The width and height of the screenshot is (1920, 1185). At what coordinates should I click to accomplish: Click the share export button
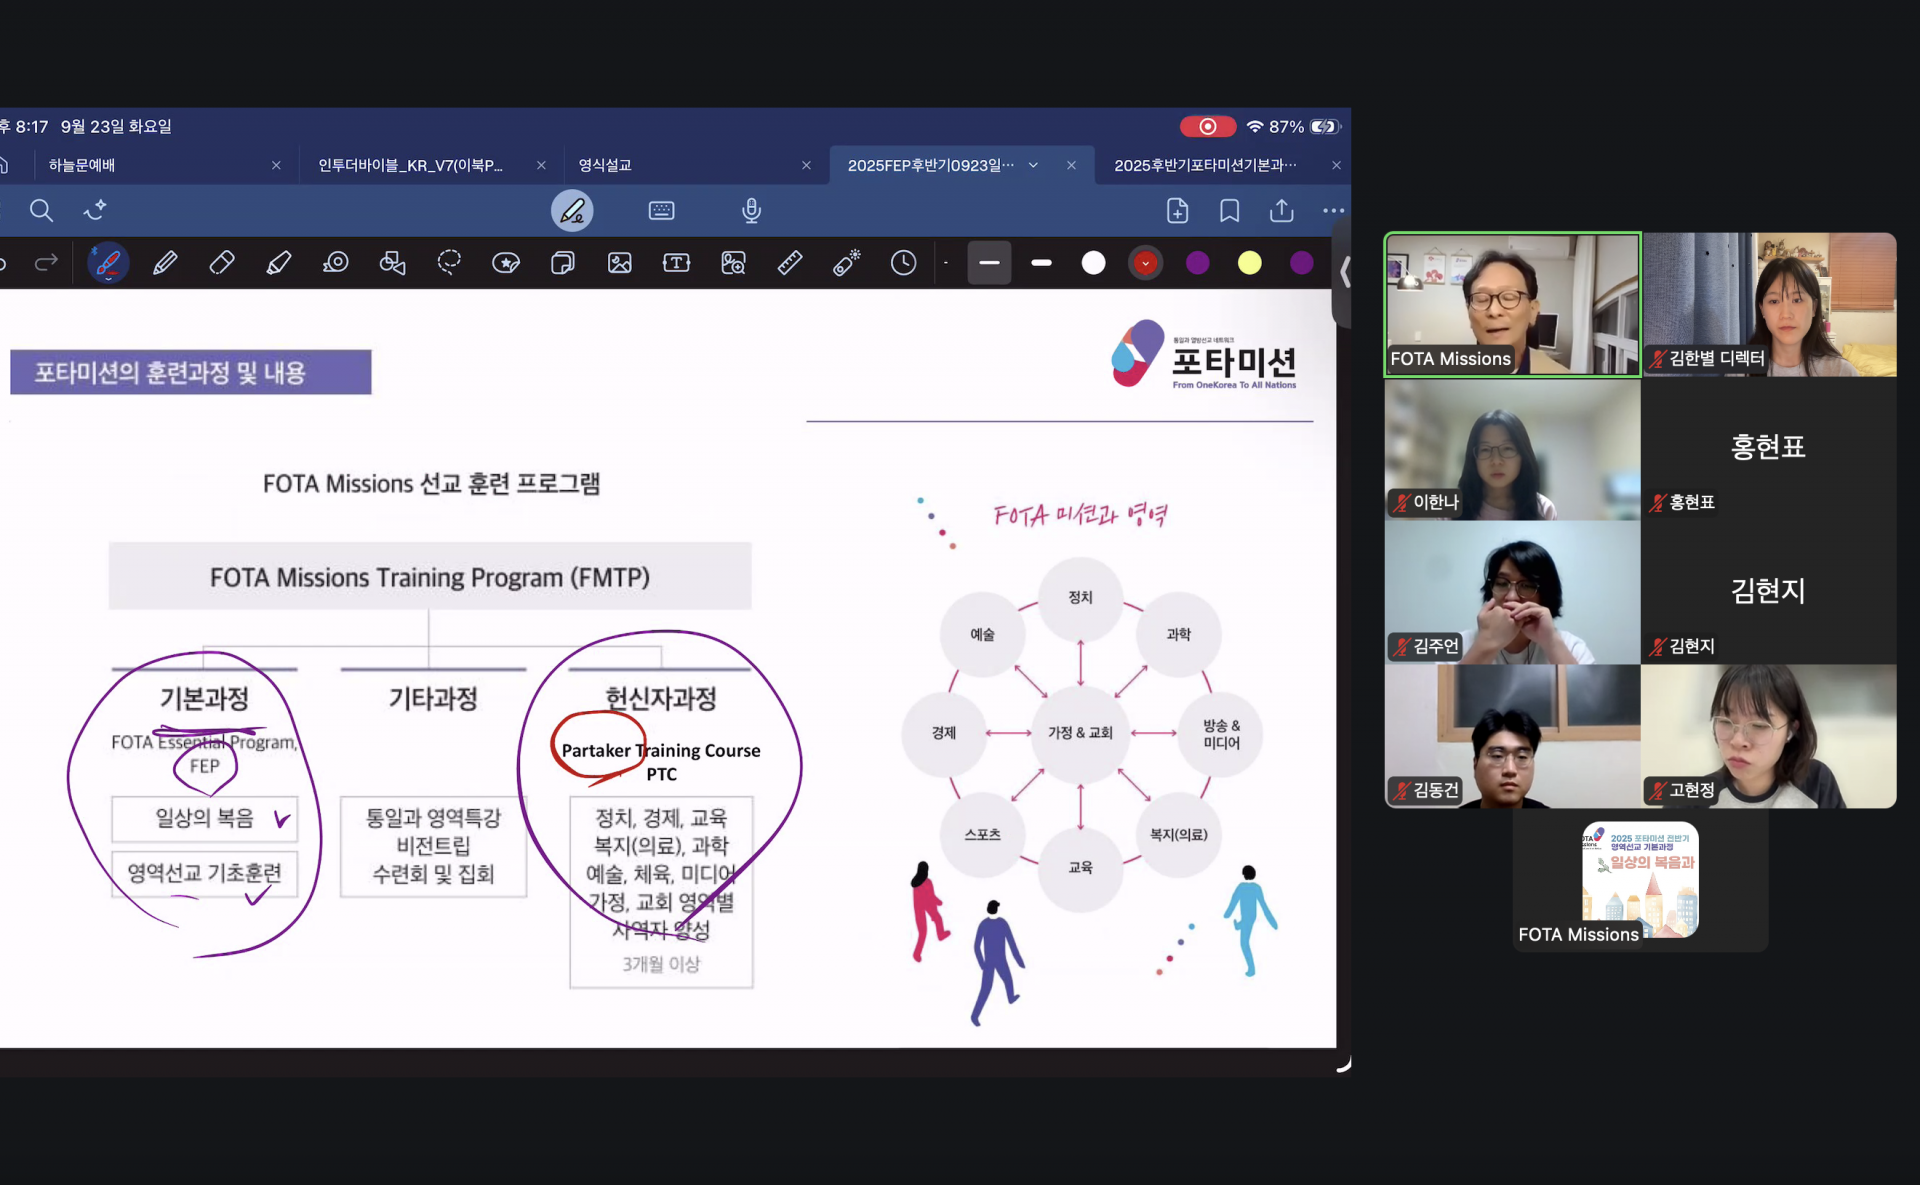click(1281, 211)
